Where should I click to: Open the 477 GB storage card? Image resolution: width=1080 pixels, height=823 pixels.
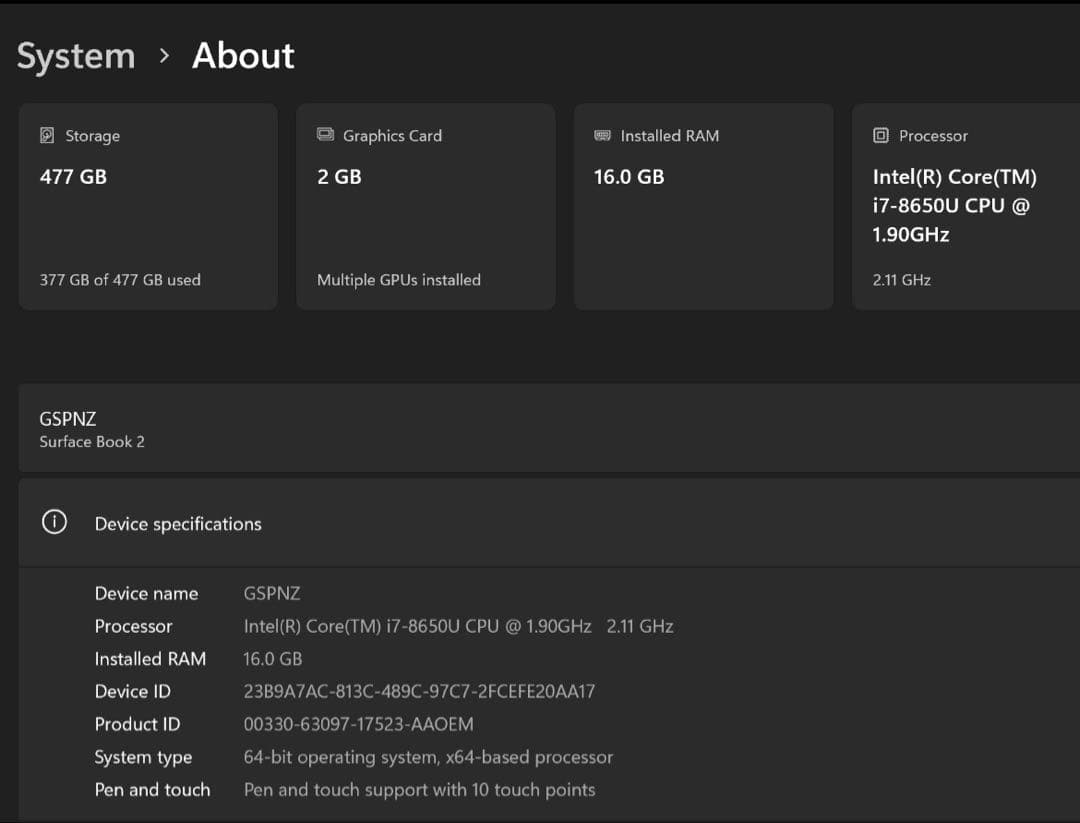(x=148, y=207)
